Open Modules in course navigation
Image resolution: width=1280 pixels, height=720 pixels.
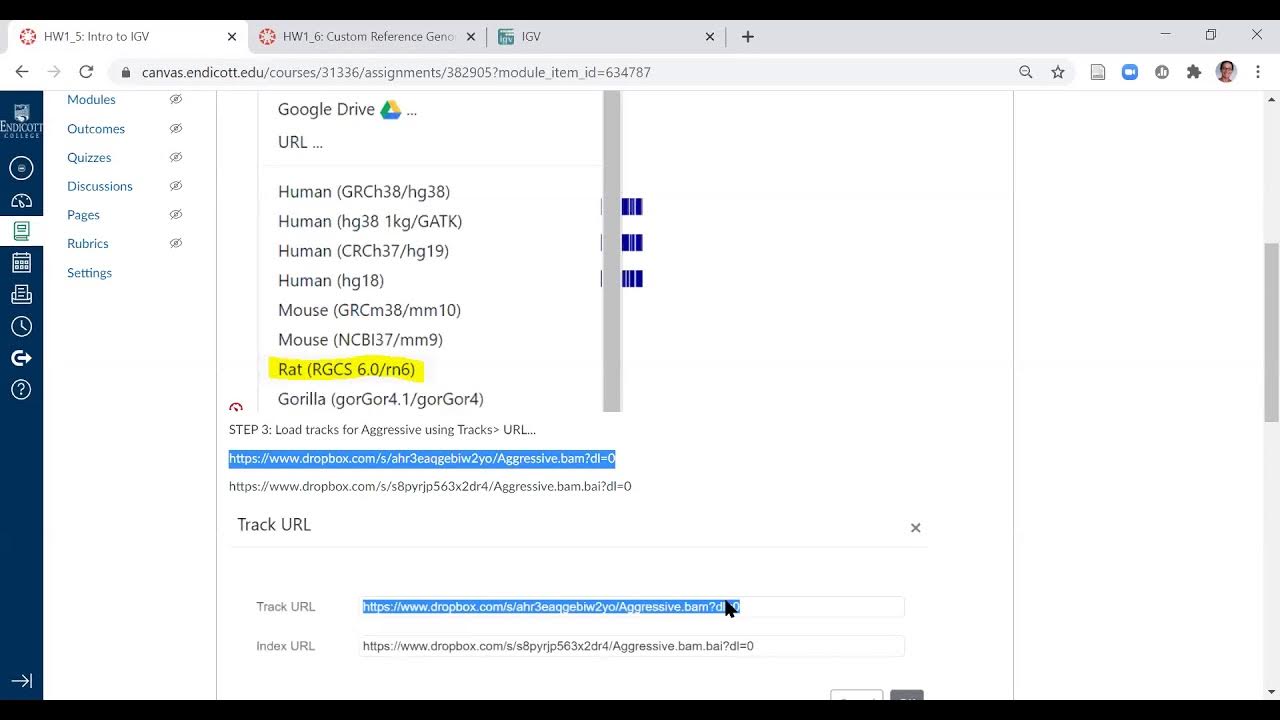[91, 99]
